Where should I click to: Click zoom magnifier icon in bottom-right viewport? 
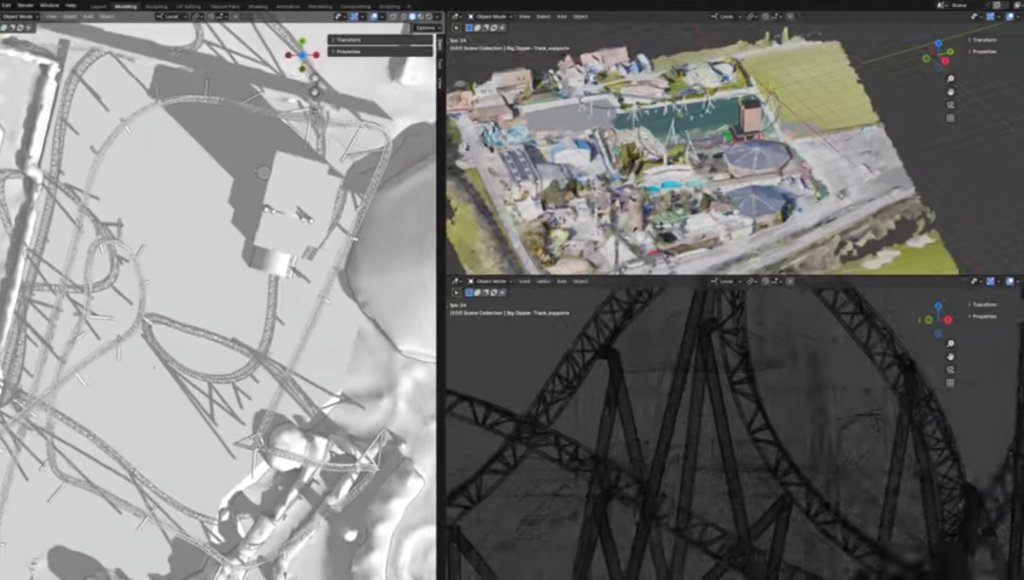pos(949,343)
